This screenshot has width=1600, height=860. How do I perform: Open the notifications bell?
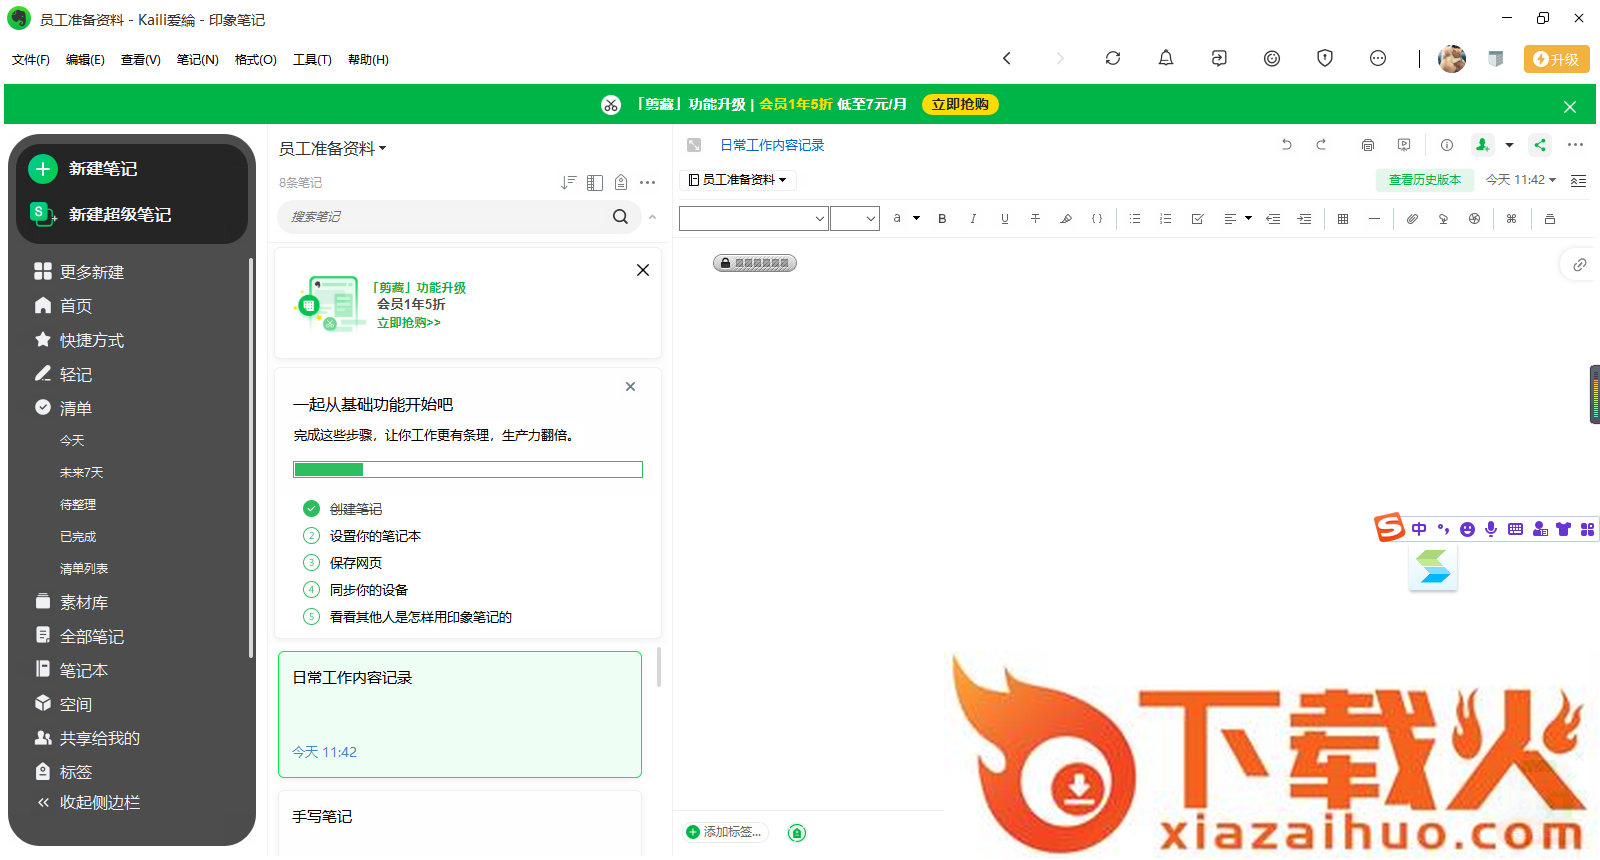(x=1165, y=59)
